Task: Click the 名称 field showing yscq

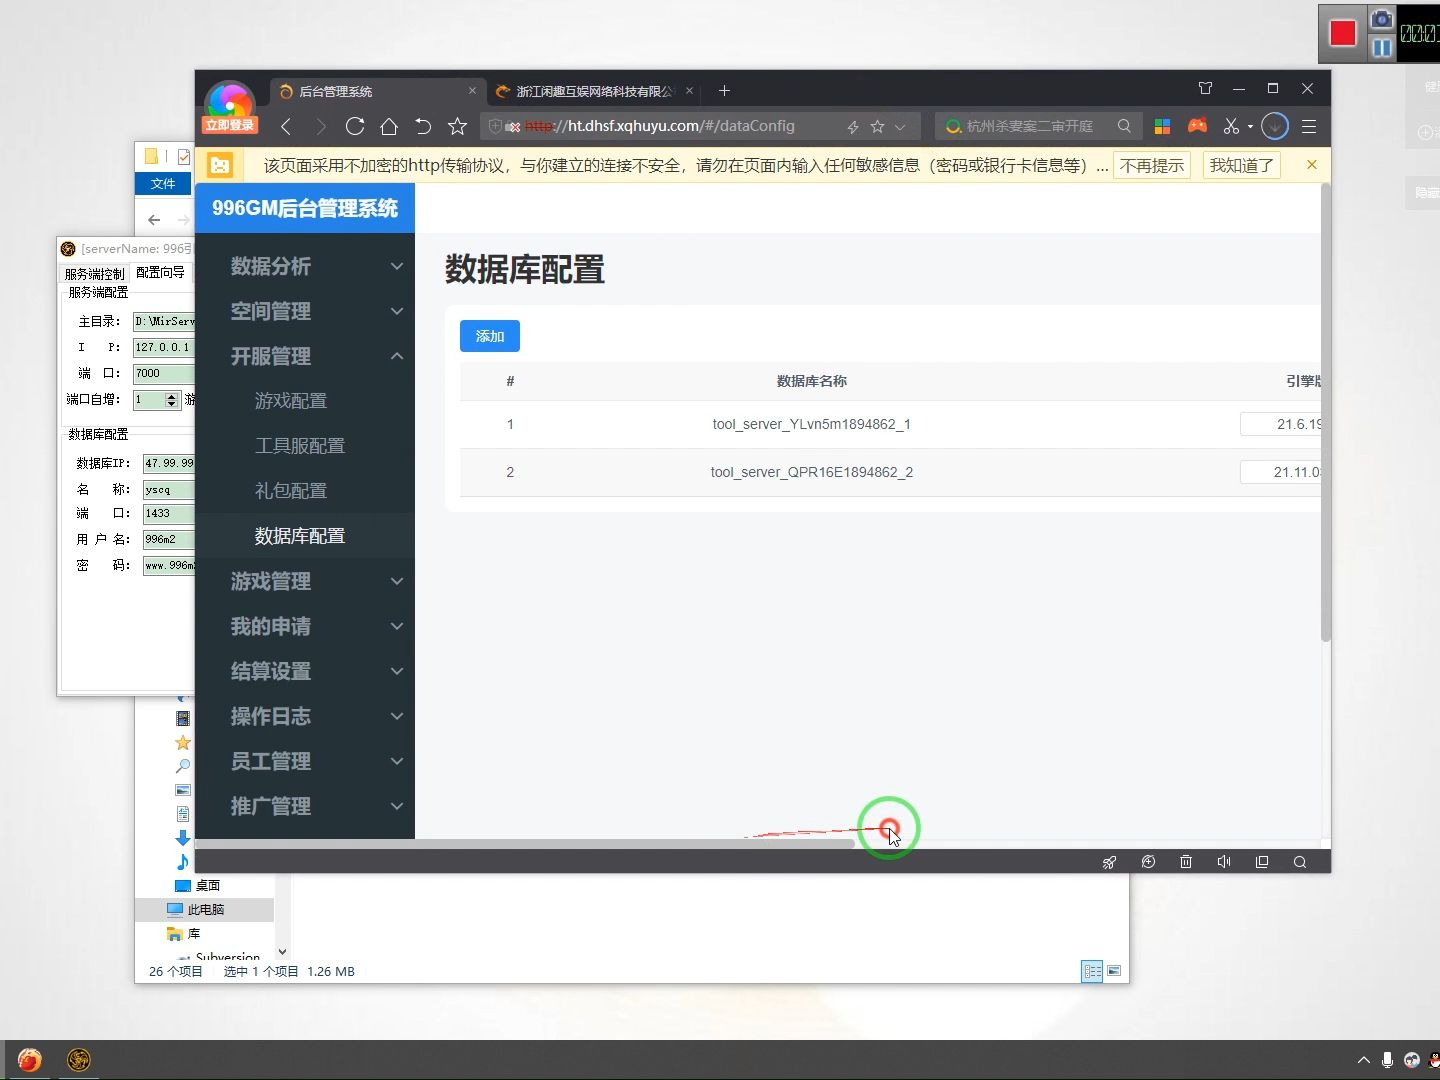Action: tap(168, 489)
